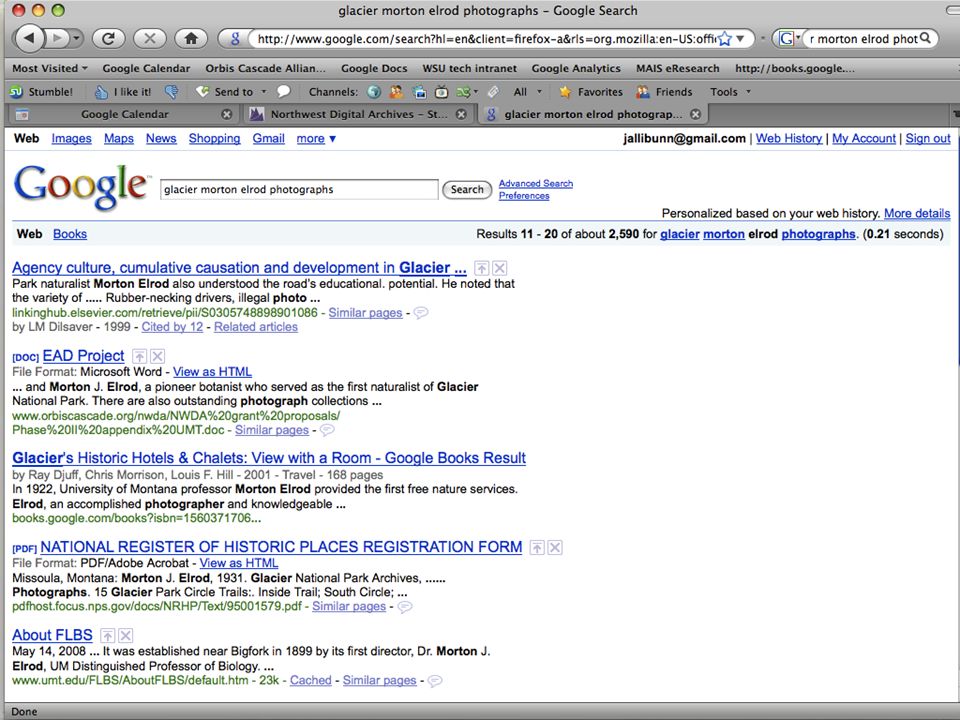Click the Sign out link

(x=928, y=138)
